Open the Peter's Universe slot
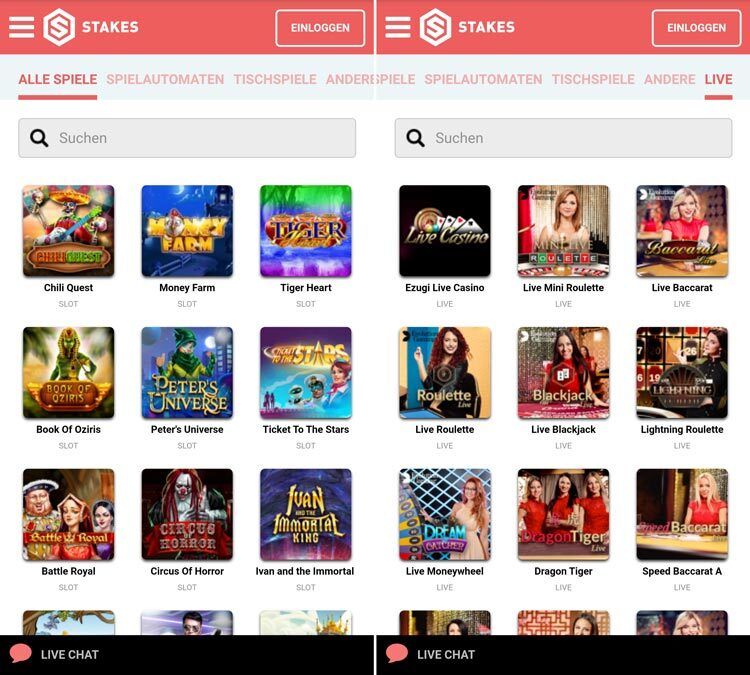 (x=187, y=373)
